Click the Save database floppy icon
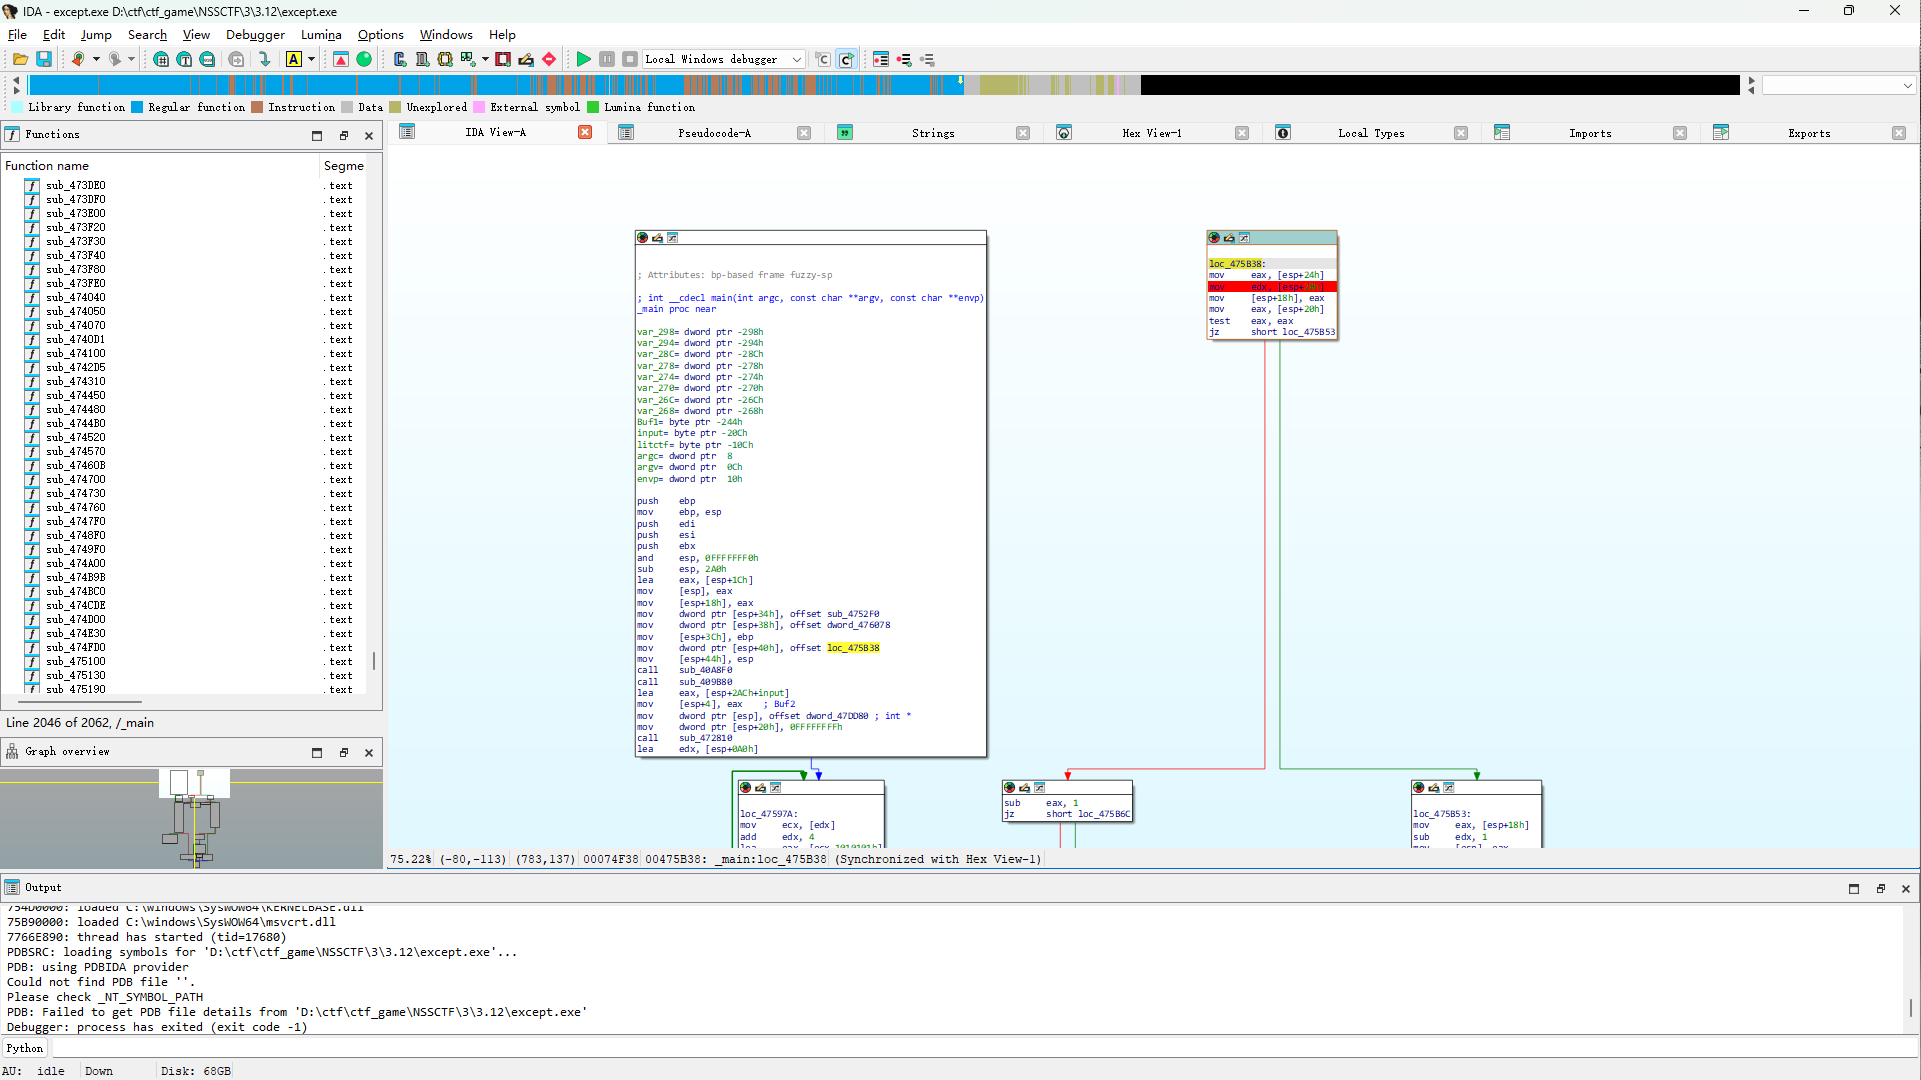The image size is (1921, 1080). (44, 60)
